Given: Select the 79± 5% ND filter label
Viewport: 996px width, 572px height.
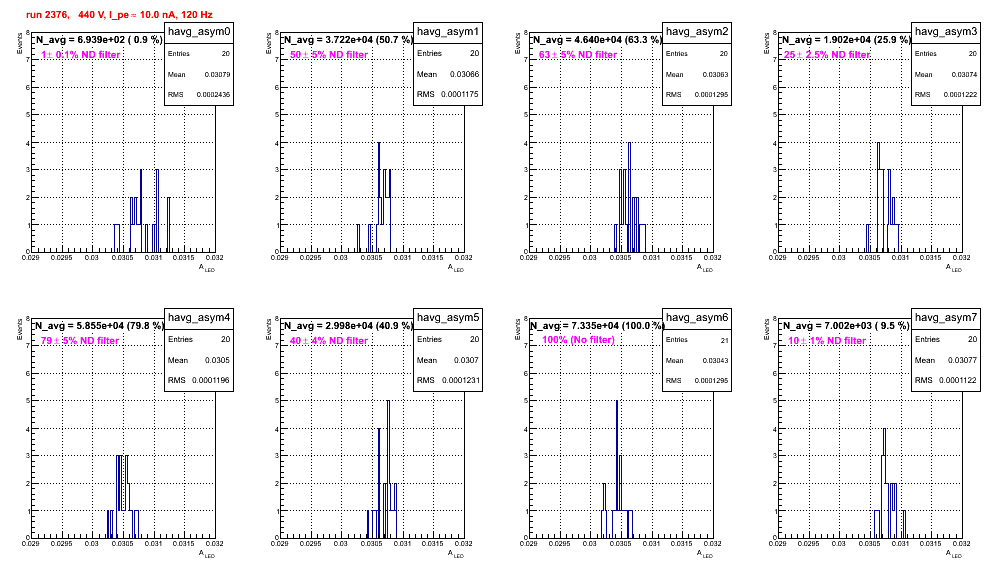Looking at the screenshot, I should [x=80, y=341].
